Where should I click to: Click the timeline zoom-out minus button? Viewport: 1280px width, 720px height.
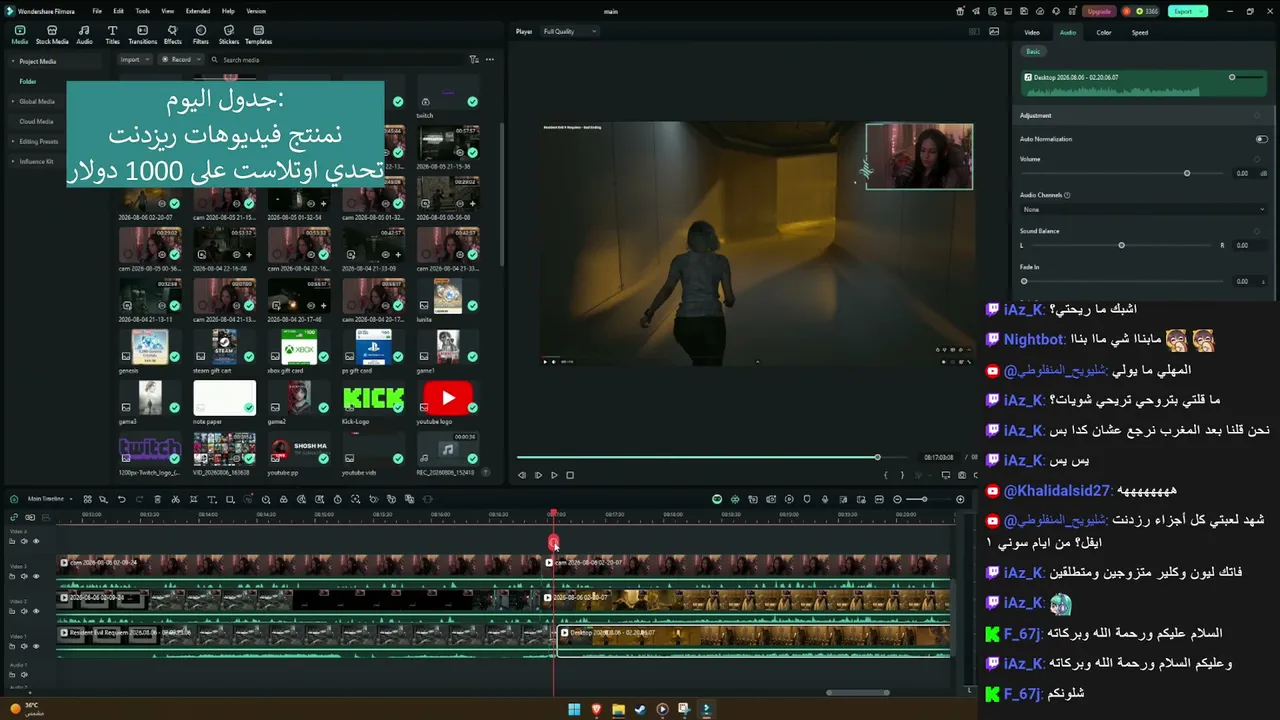click(897, 499)
